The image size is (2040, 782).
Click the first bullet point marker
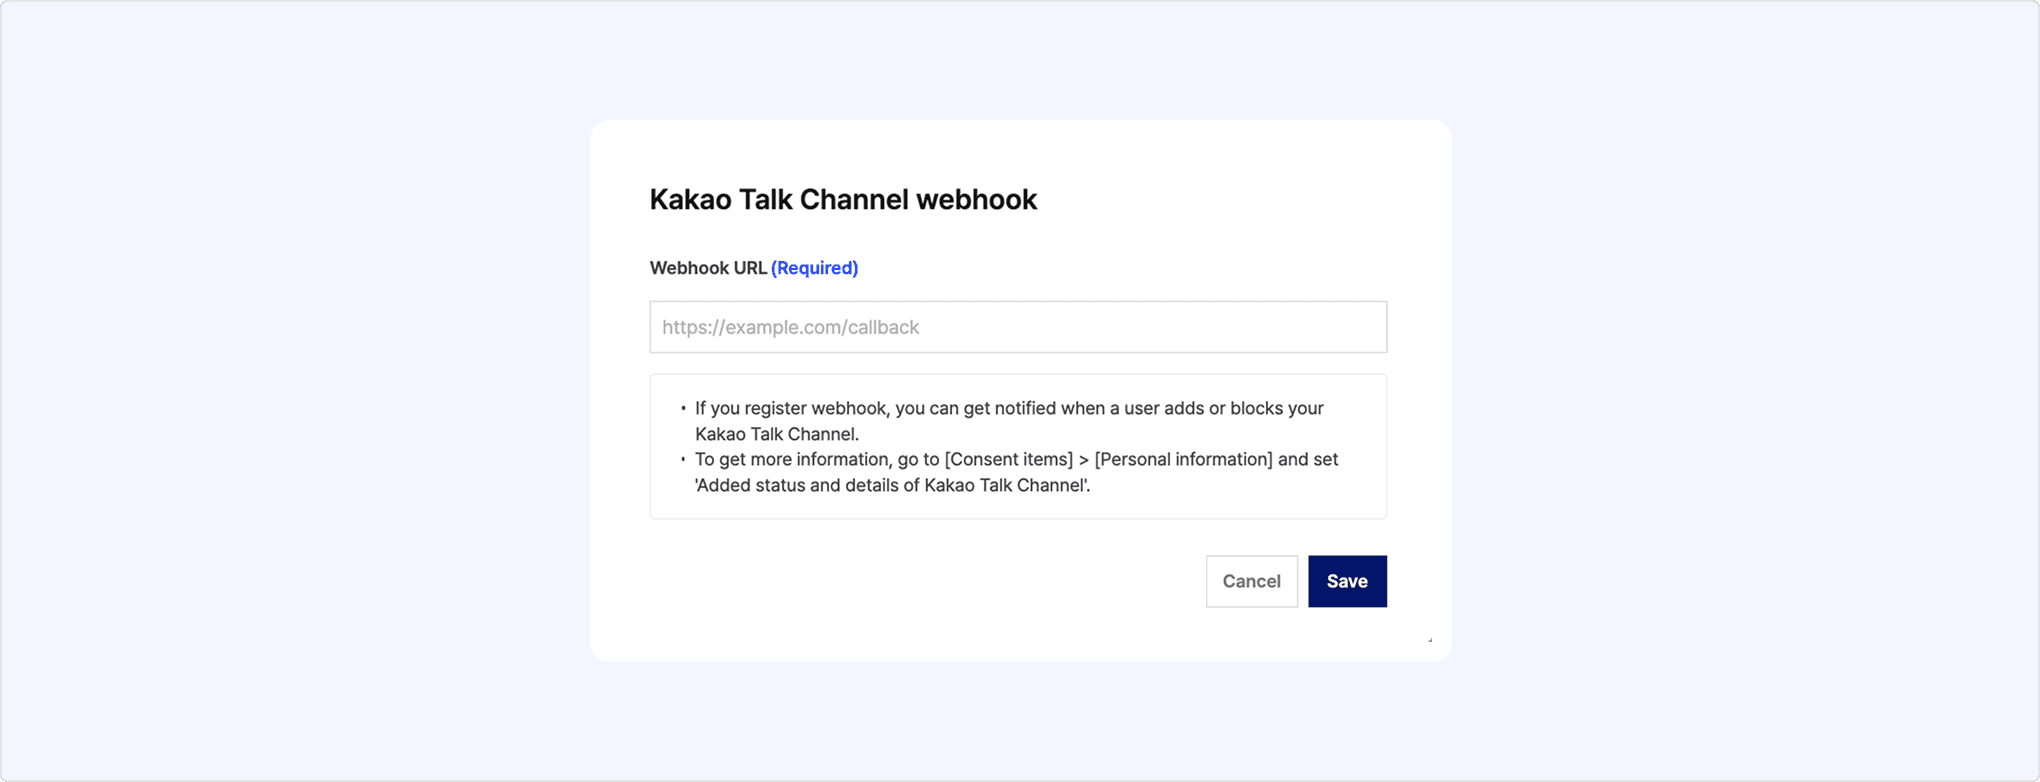pos(683,408)
